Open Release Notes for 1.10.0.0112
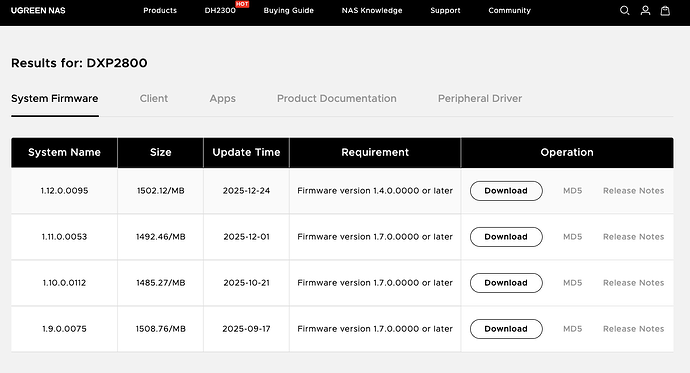The height and width of the screenshot is (373, 690). 633,283
